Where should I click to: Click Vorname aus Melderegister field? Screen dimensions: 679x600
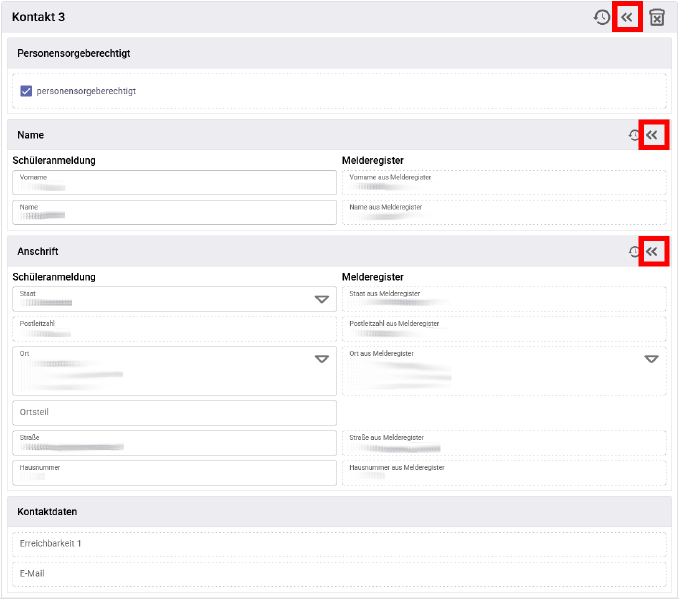tap(504, 182)
